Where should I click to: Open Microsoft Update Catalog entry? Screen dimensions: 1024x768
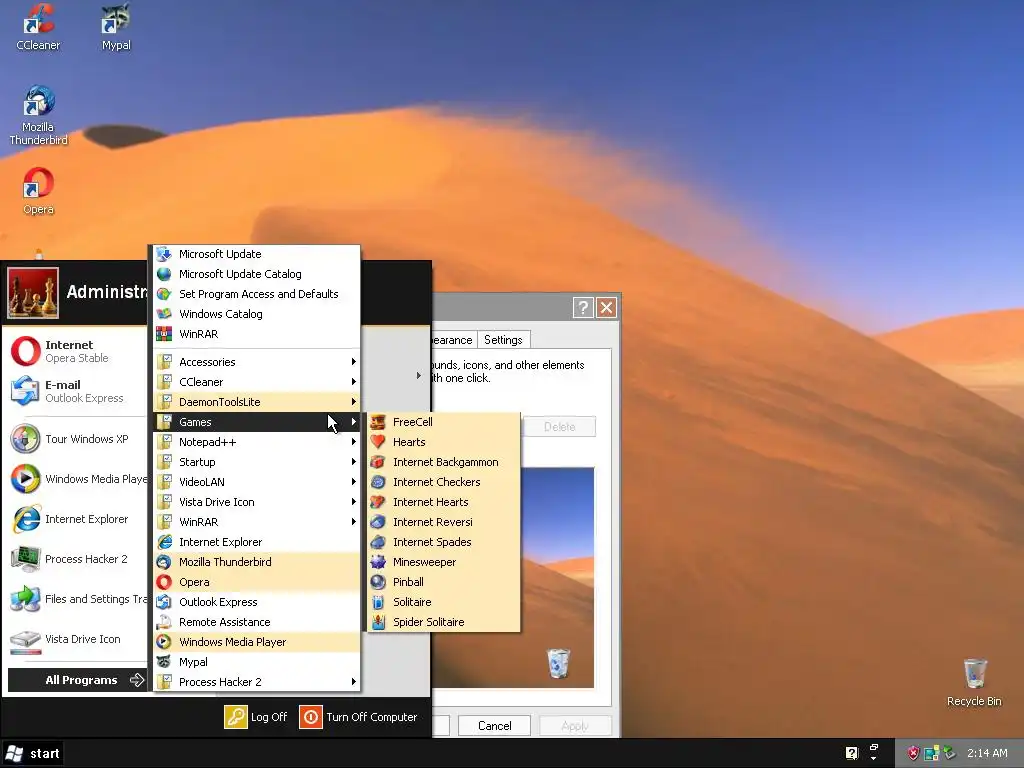pos(257,274)
